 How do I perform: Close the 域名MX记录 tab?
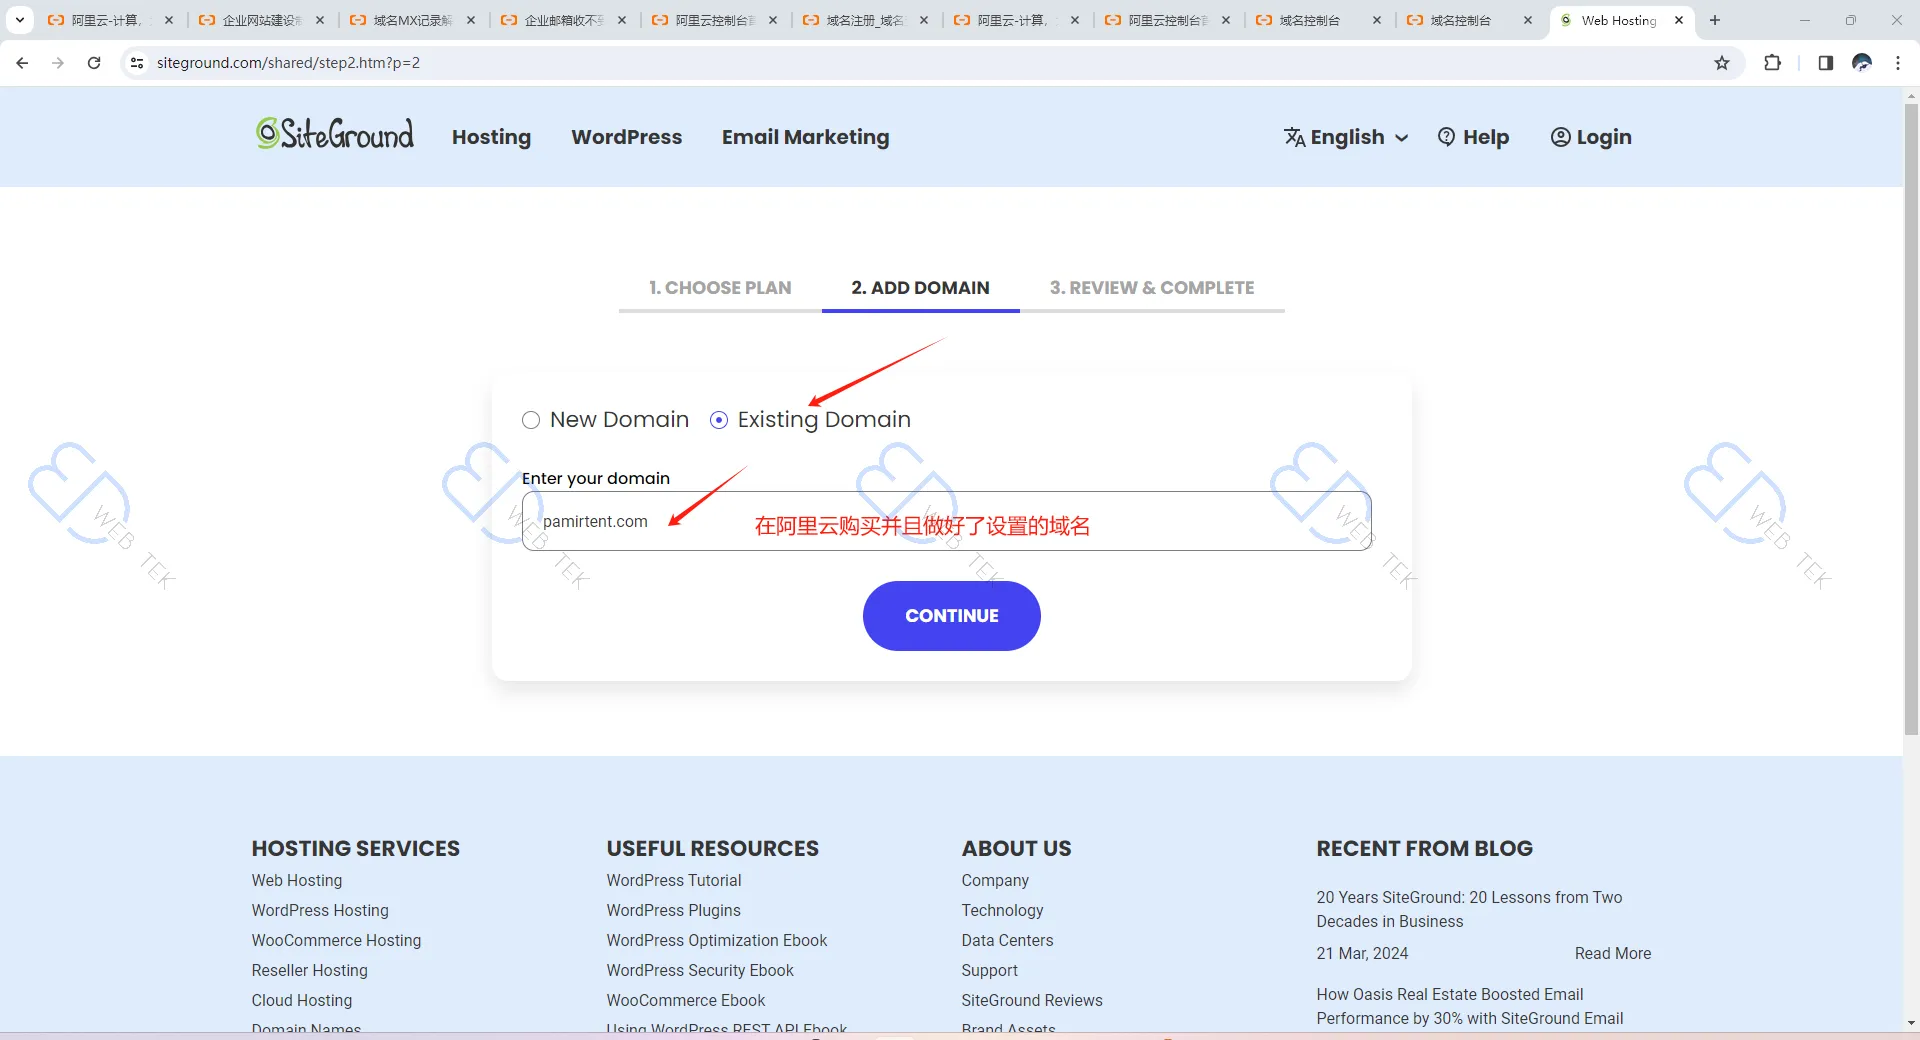471,20
